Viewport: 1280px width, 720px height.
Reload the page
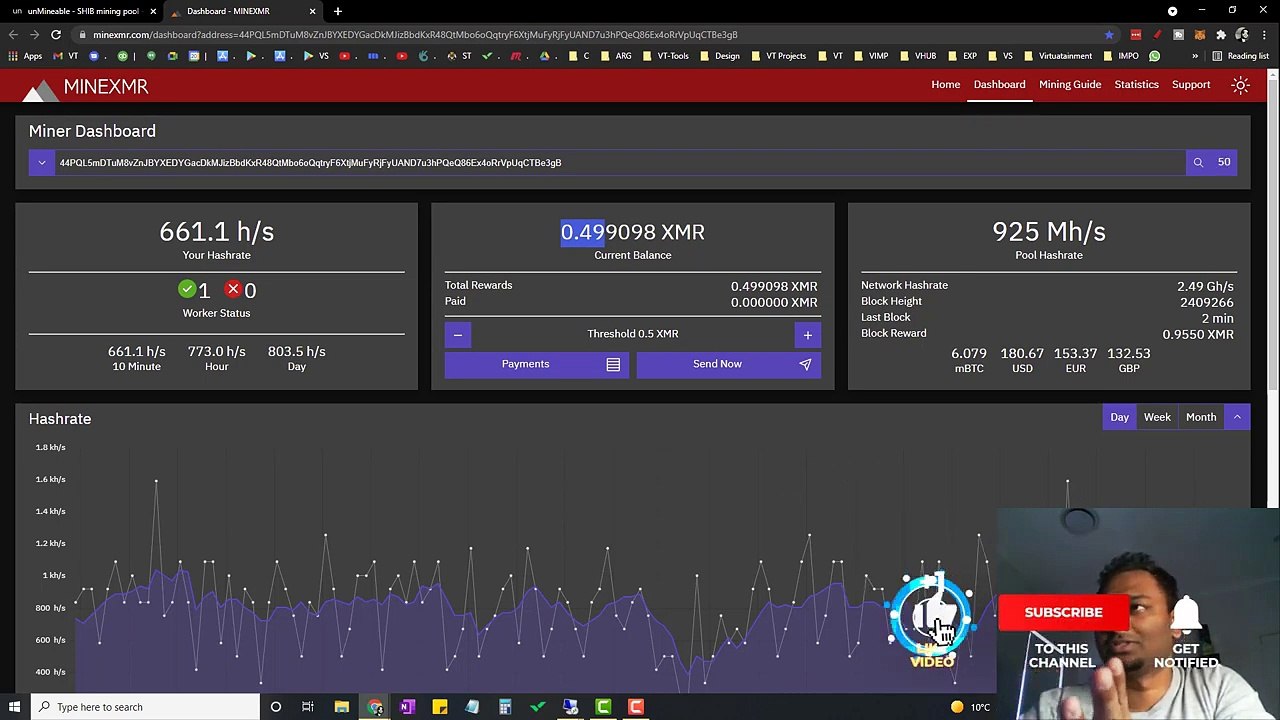tap(56, 34)
